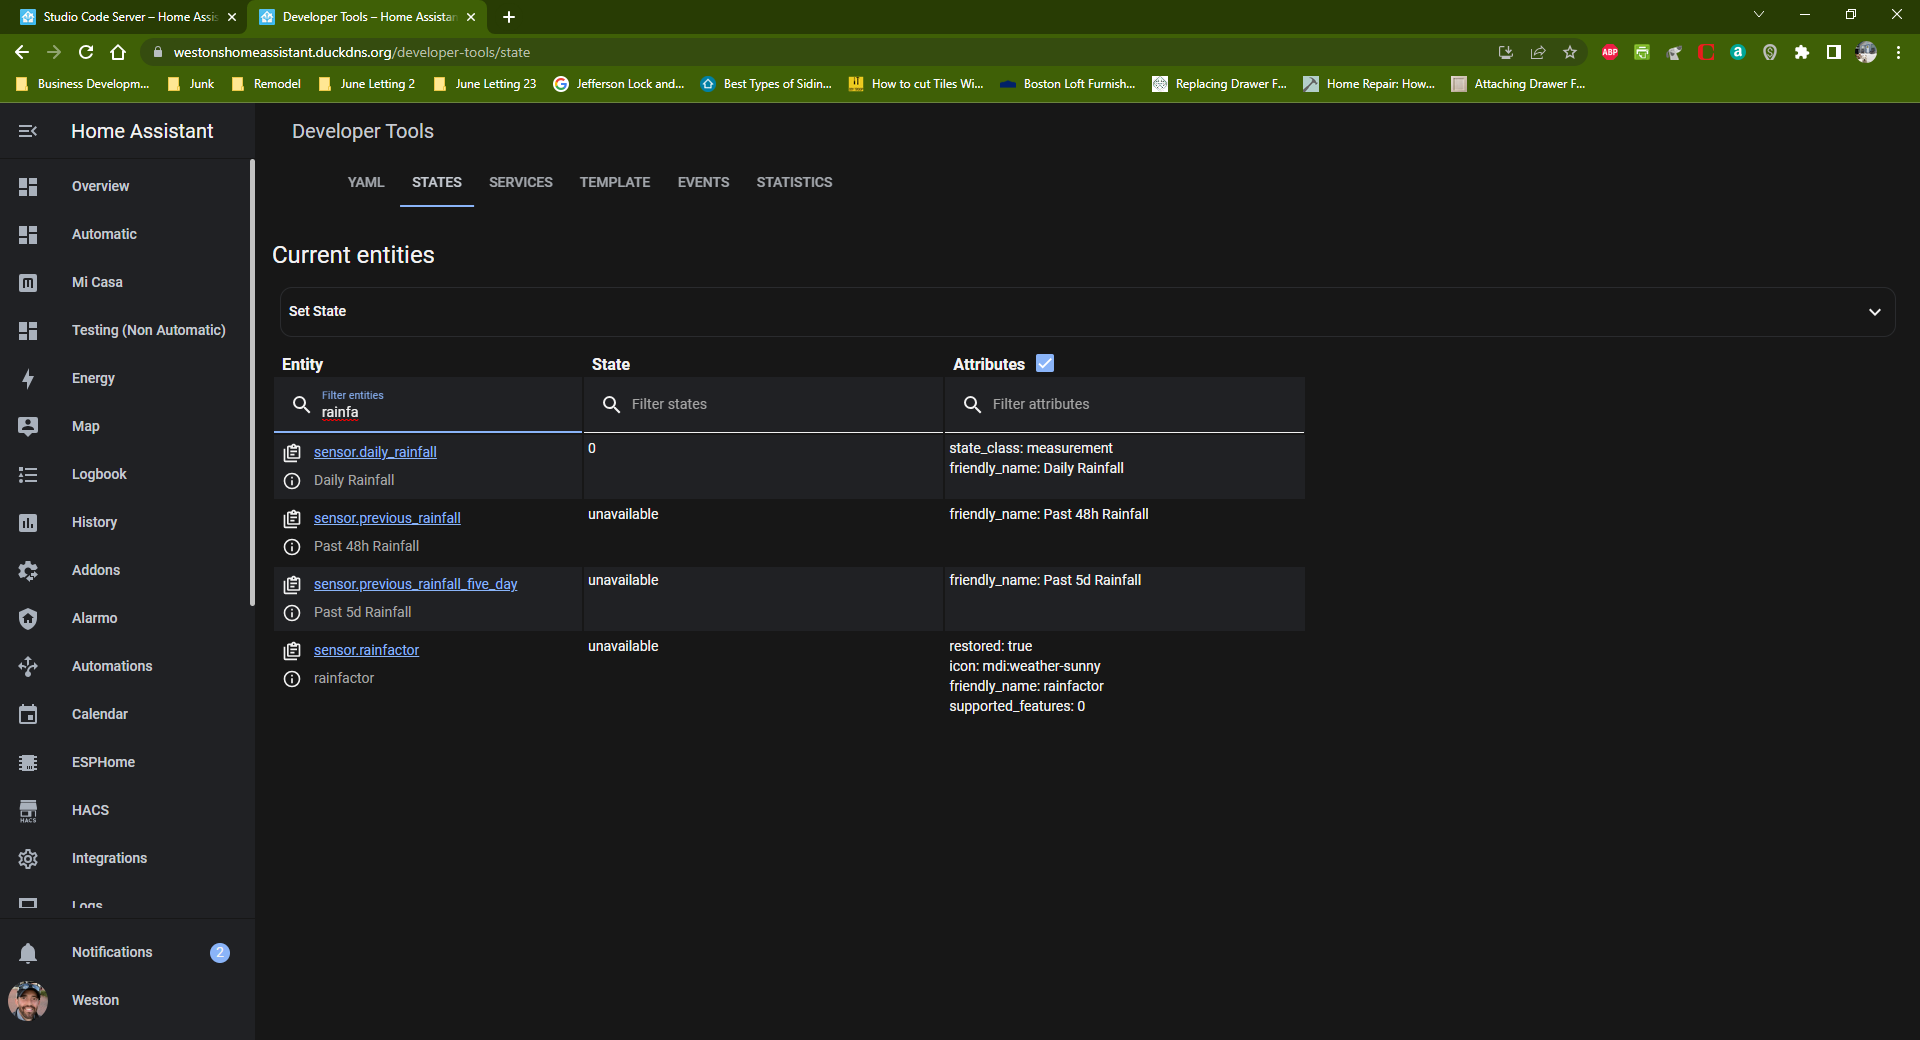Bookmark this page with star icon
Image resolution: width=1920 pixels, height=1040 pixels.
[1570, 52]
